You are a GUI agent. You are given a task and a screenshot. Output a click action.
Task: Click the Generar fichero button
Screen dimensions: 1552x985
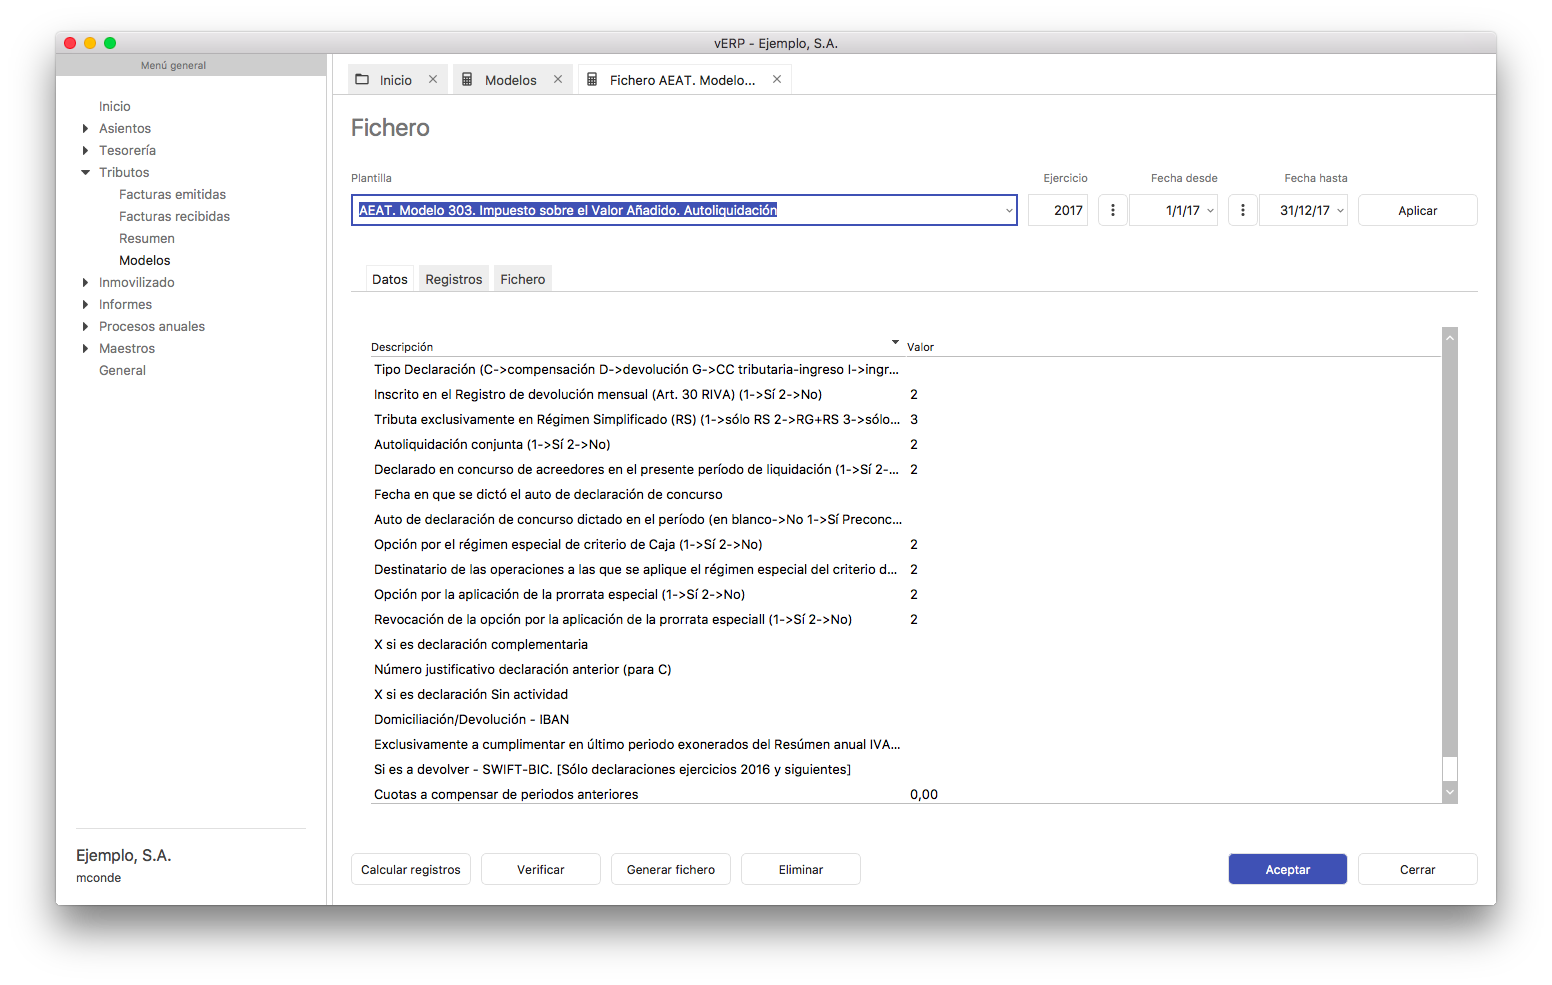point(670,870)
